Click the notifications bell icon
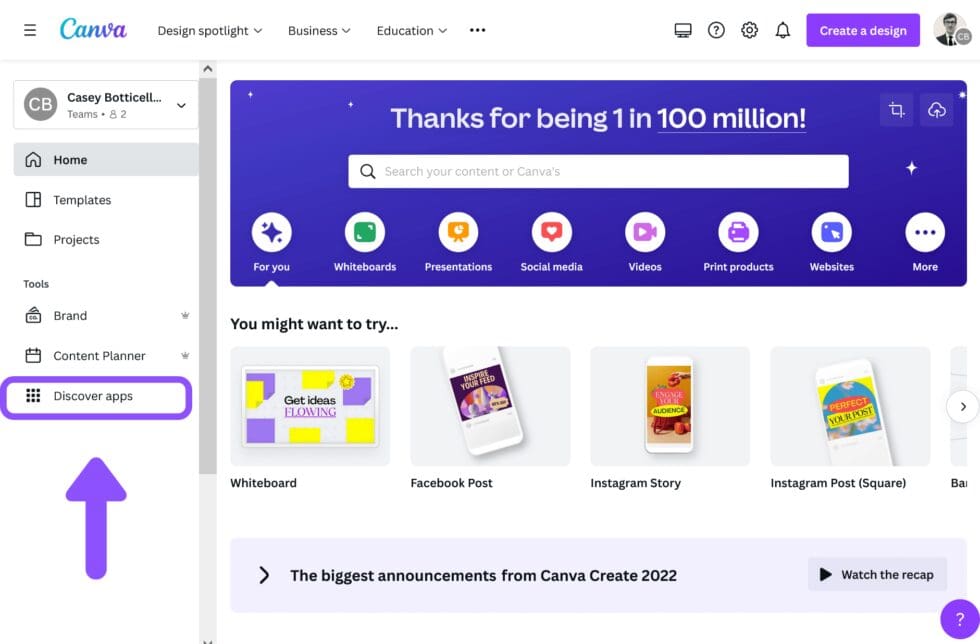Viewport: 980px width, 644px height. coord(783,30)
